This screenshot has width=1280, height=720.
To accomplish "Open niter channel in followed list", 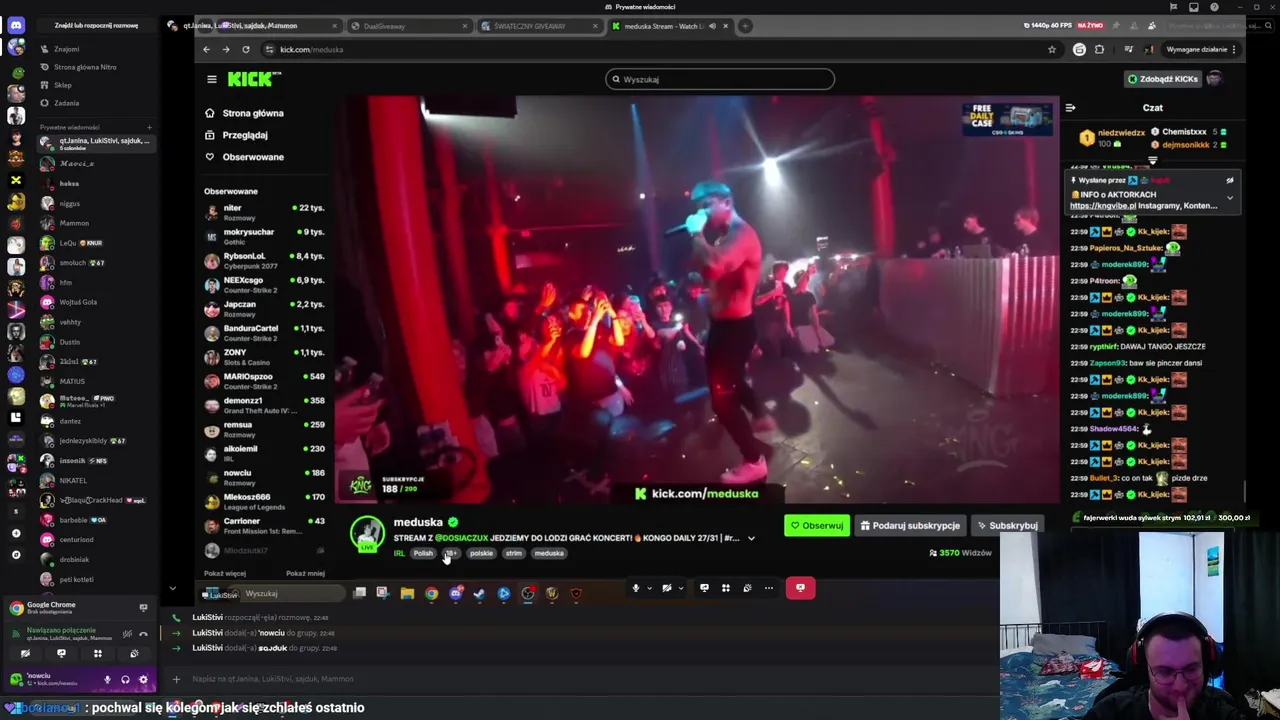I will click(x=265, y=213).
